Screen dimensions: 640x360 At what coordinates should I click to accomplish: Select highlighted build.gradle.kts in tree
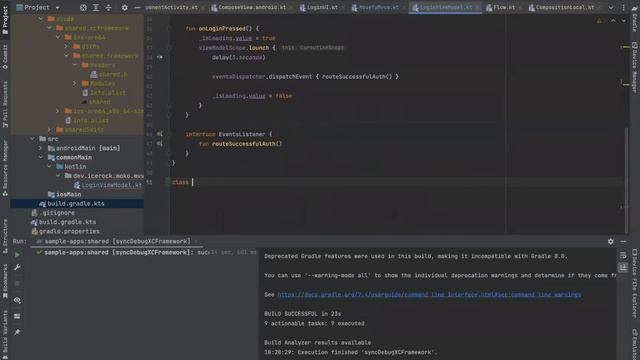click(x=76, y=204)
